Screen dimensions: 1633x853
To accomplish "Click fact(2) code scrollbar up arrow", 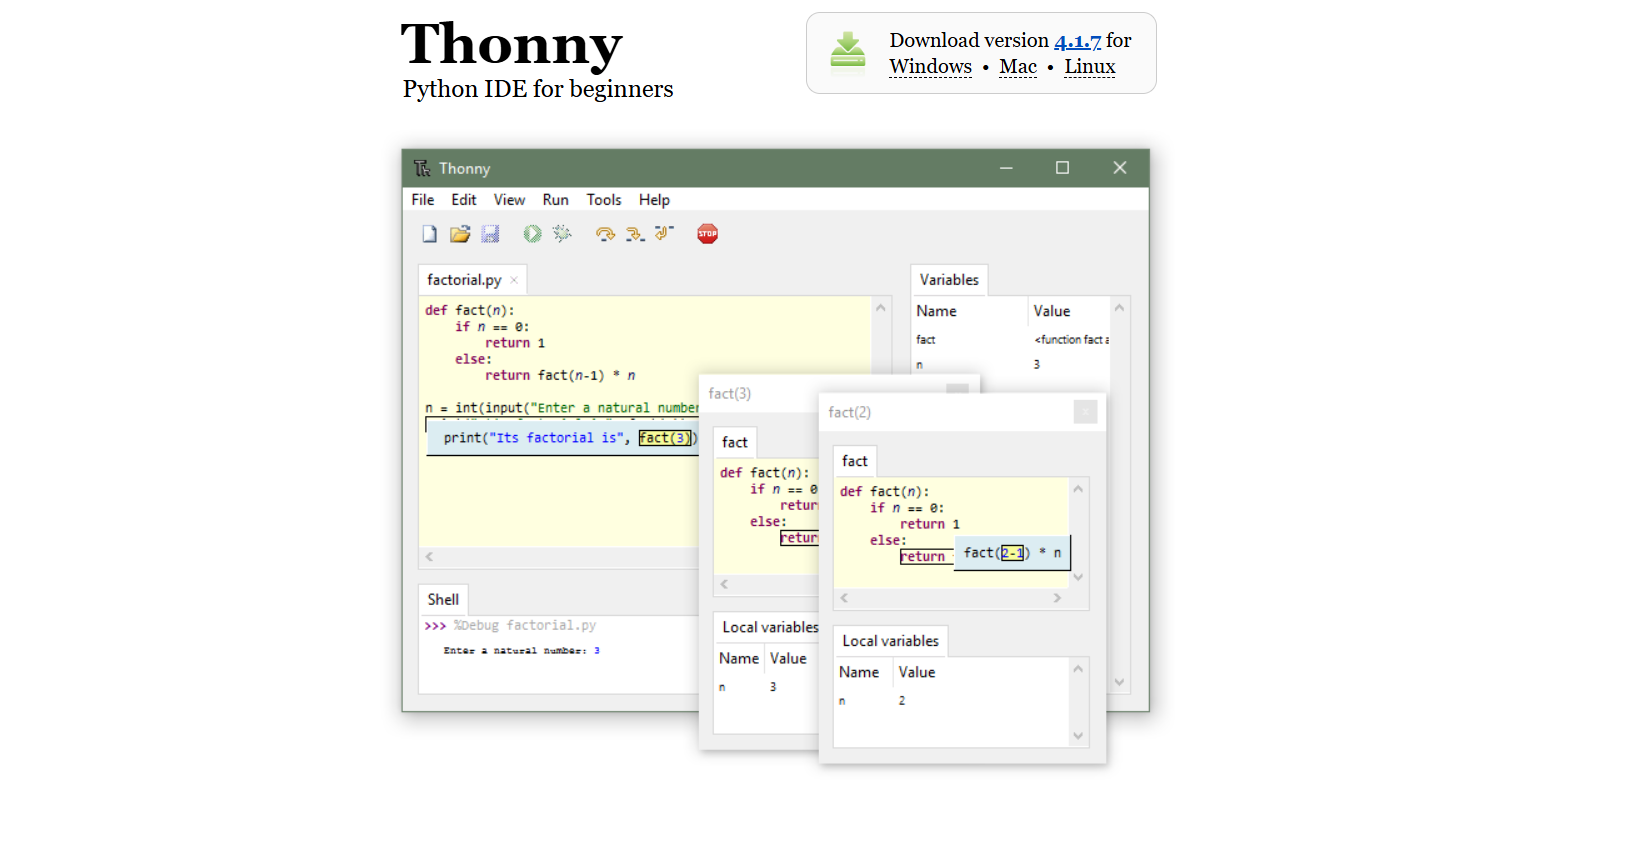I will (1078, 489).
